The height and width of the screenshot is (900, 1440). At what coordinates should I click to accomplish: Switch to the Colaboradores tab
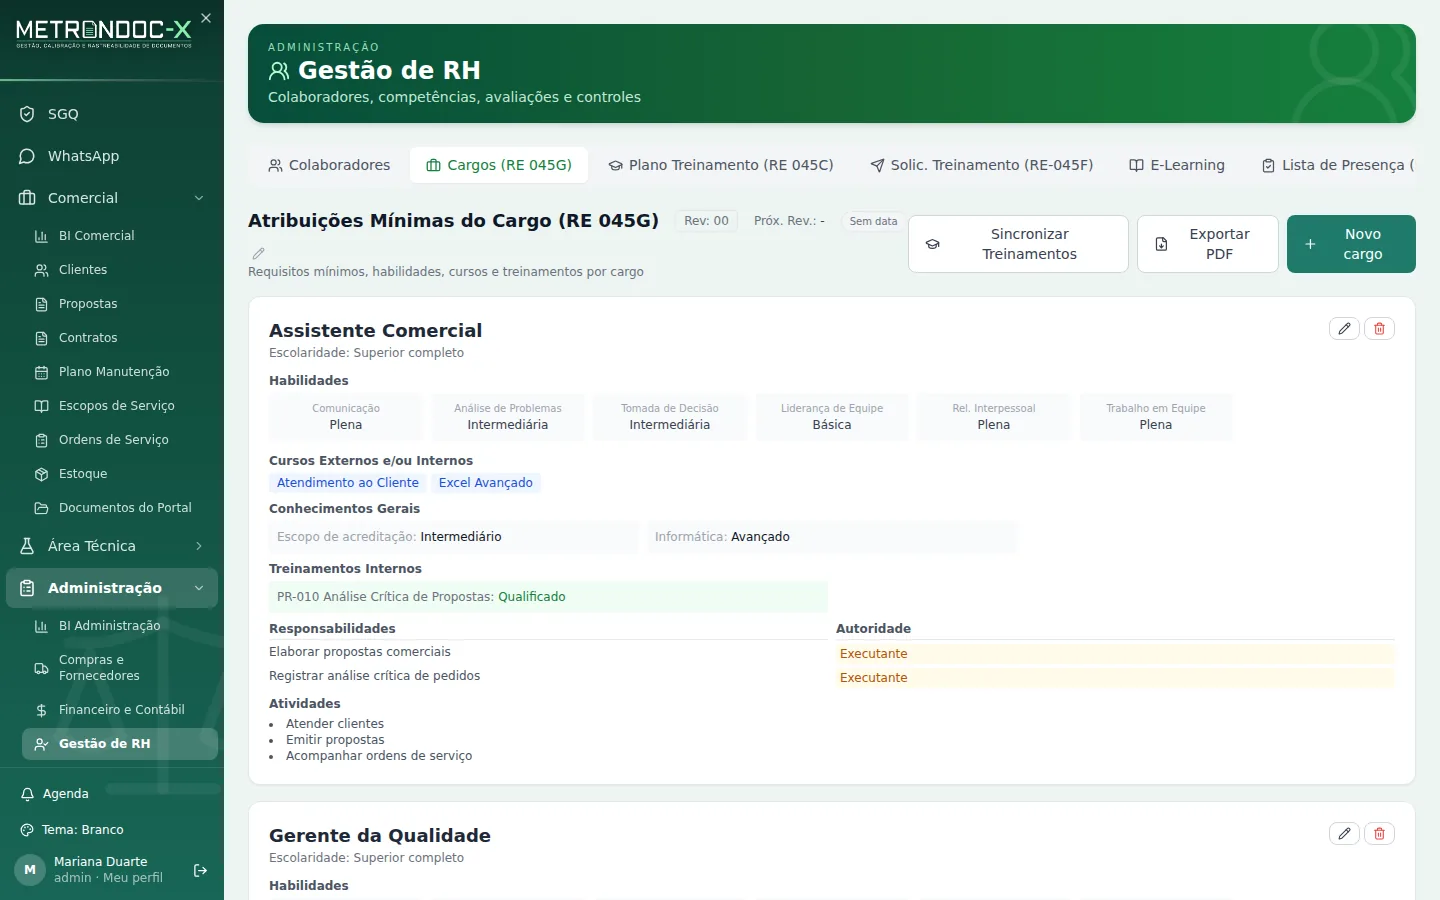point(329,165)
